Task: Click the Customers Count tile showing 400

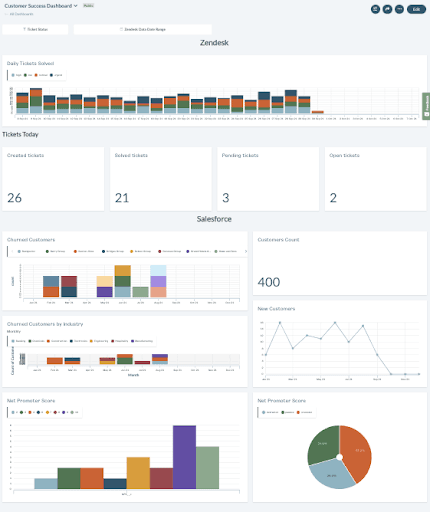Action: click(340, 263)
